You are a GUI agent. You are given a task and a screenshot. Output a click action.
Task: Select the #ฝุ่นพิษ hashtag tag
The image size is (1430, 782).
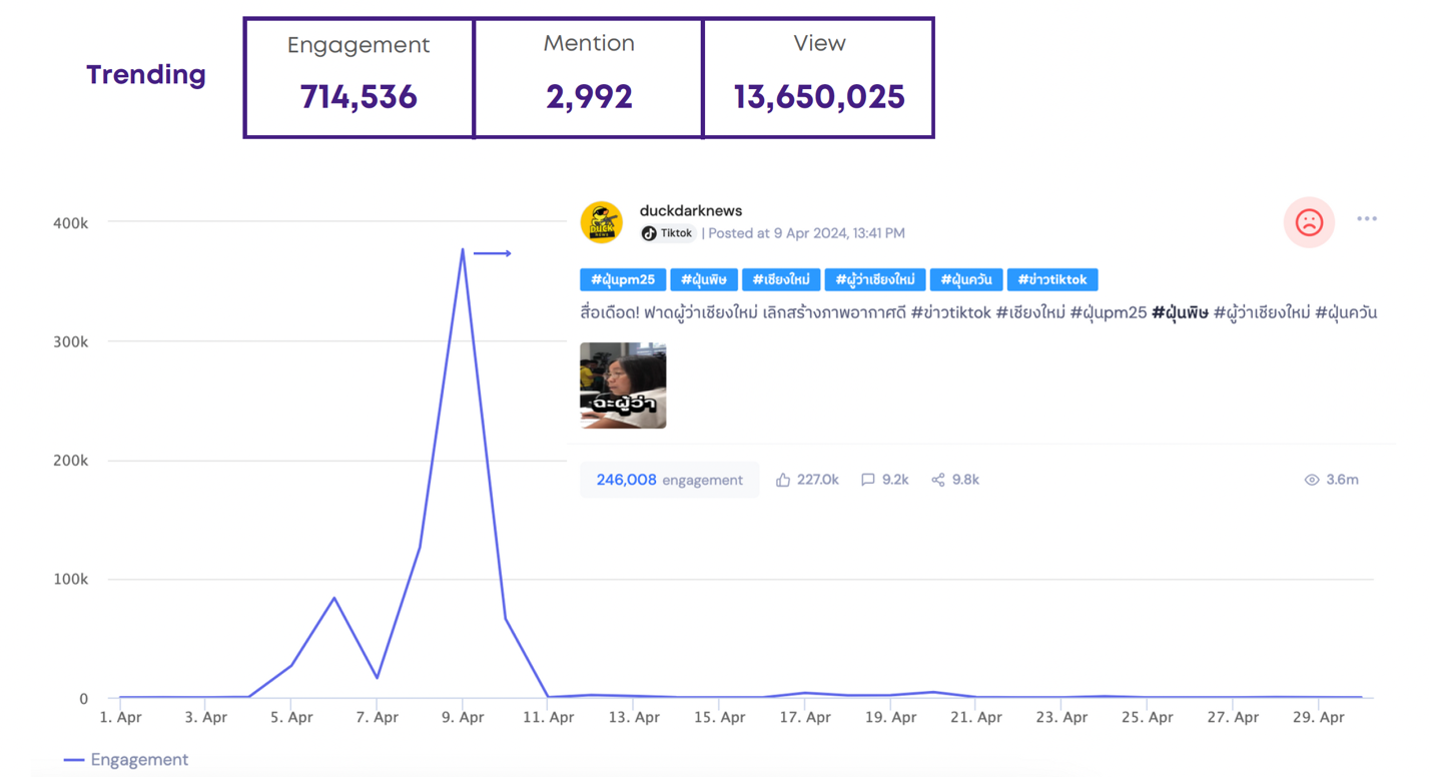click(x=704, y=280)
